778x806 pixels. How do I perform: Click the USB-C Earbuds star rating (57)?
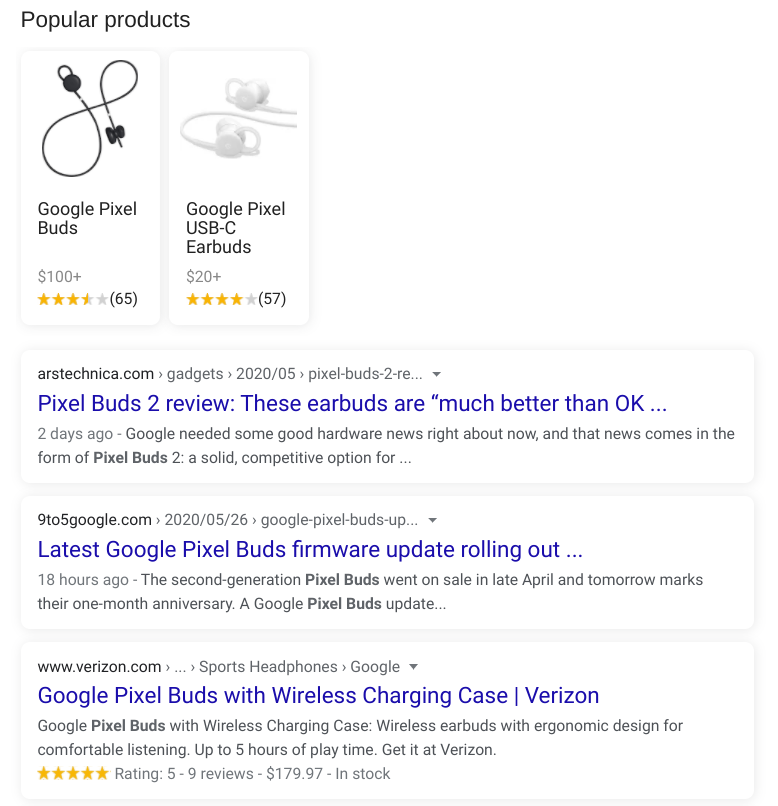tap(236, 299)
